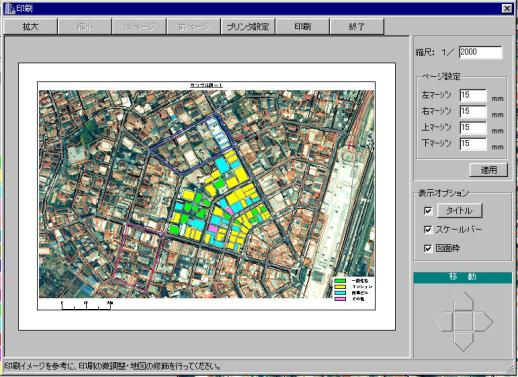Viewport: 518px width, 377px height.
Task: Click the 終了 exit button
Action: point(357,27)
